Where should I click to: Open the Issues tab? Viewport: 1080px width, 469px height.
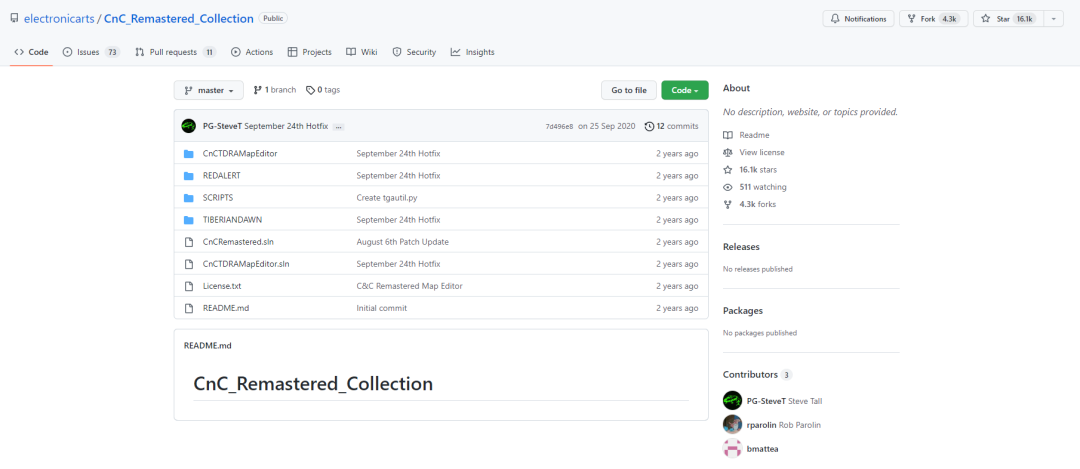[x=91, y=52]
